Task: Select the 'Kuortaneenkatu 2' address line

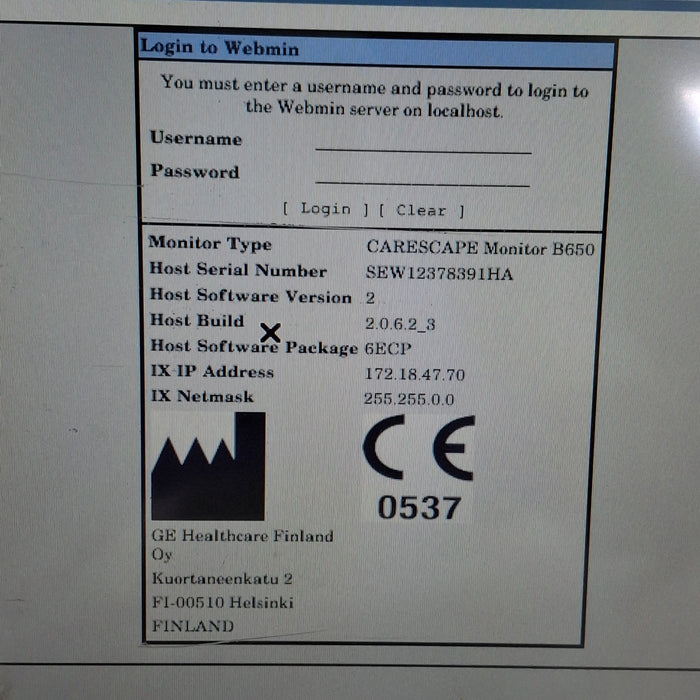Action: click(222, 579)
